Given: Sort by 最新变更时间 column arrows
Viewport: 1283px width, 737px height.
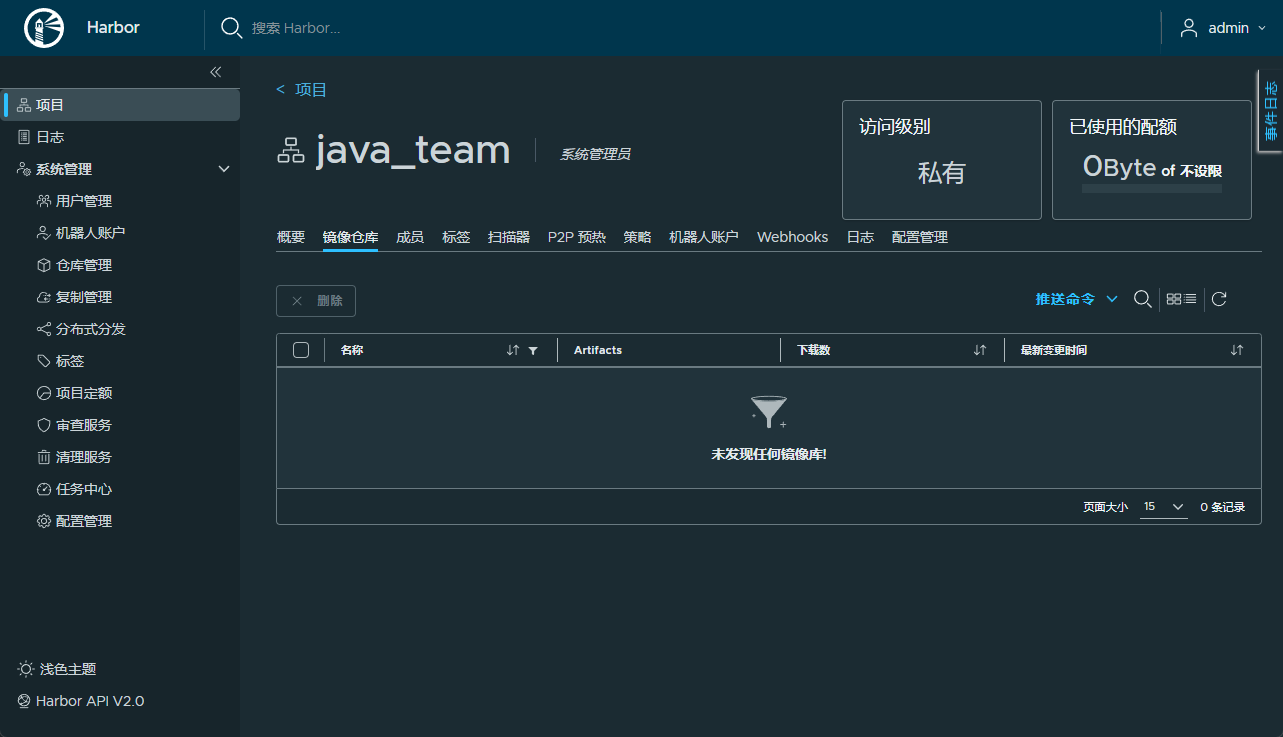Looking at the screenshot, I should (1237, 350).
